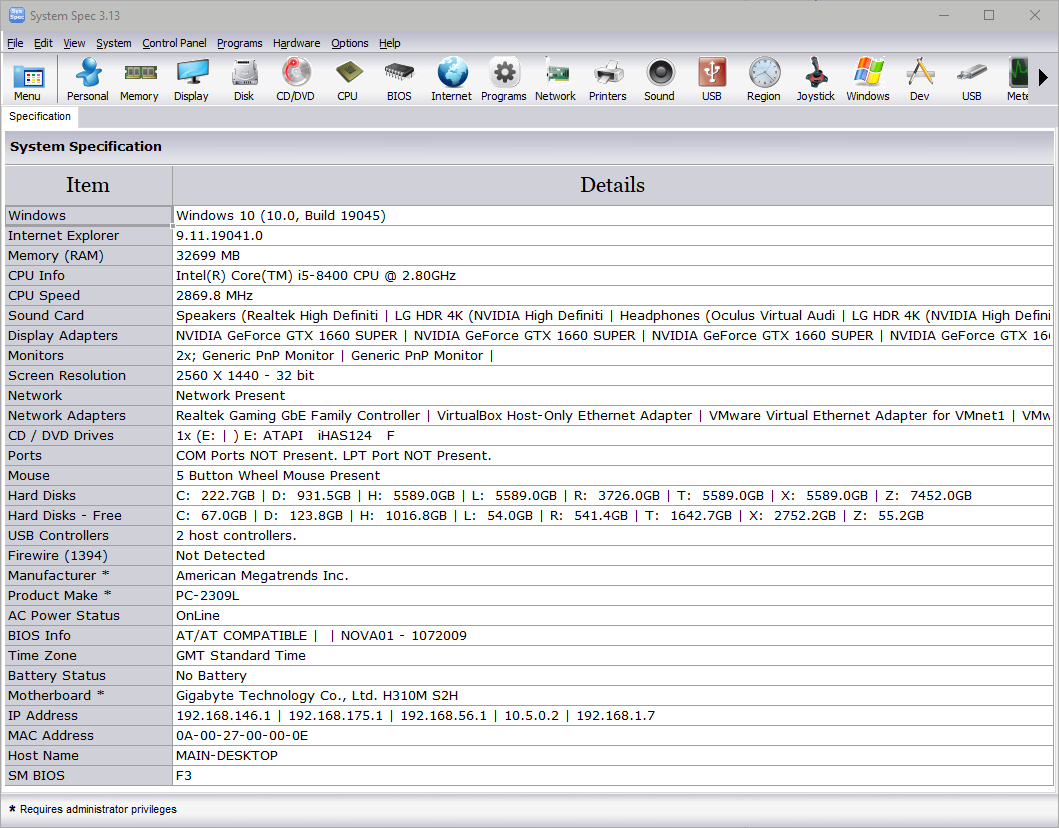Open the Menu toolbar button
Viewport: 1059px width, 828px height.
pyautogui.click(x=29, y=79)
